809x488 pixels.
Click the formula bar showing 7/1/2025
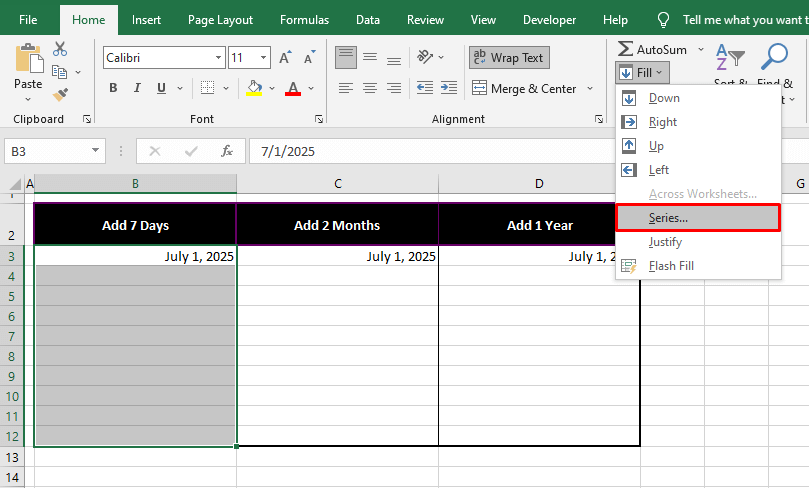tap(432, 151)
